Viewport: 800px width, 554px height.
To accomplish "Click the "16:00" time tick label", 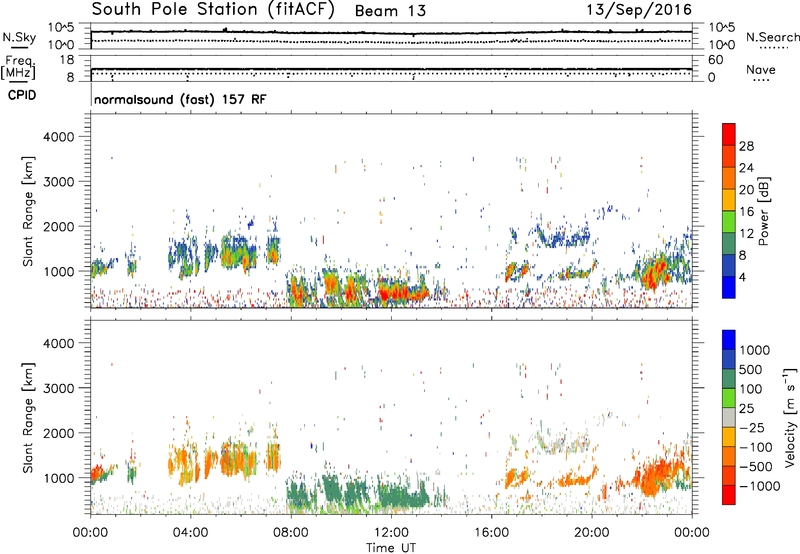I will click(491, 533).
